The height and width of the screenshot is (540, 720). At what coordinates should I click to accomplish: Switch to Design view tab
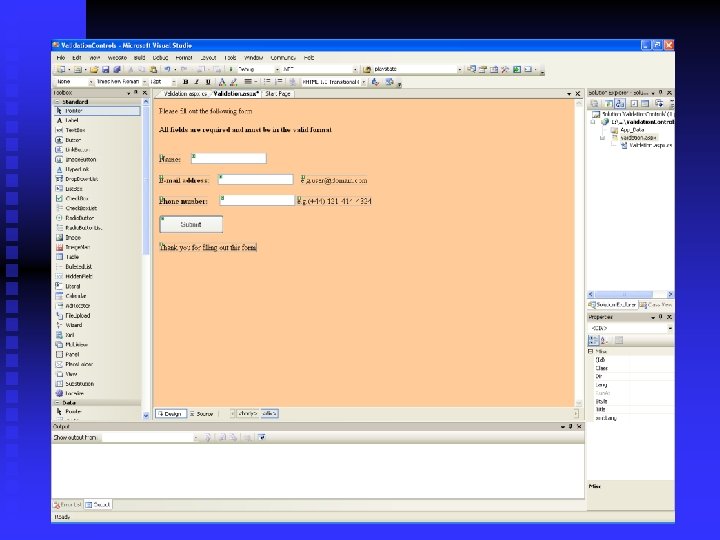[171, 414]
